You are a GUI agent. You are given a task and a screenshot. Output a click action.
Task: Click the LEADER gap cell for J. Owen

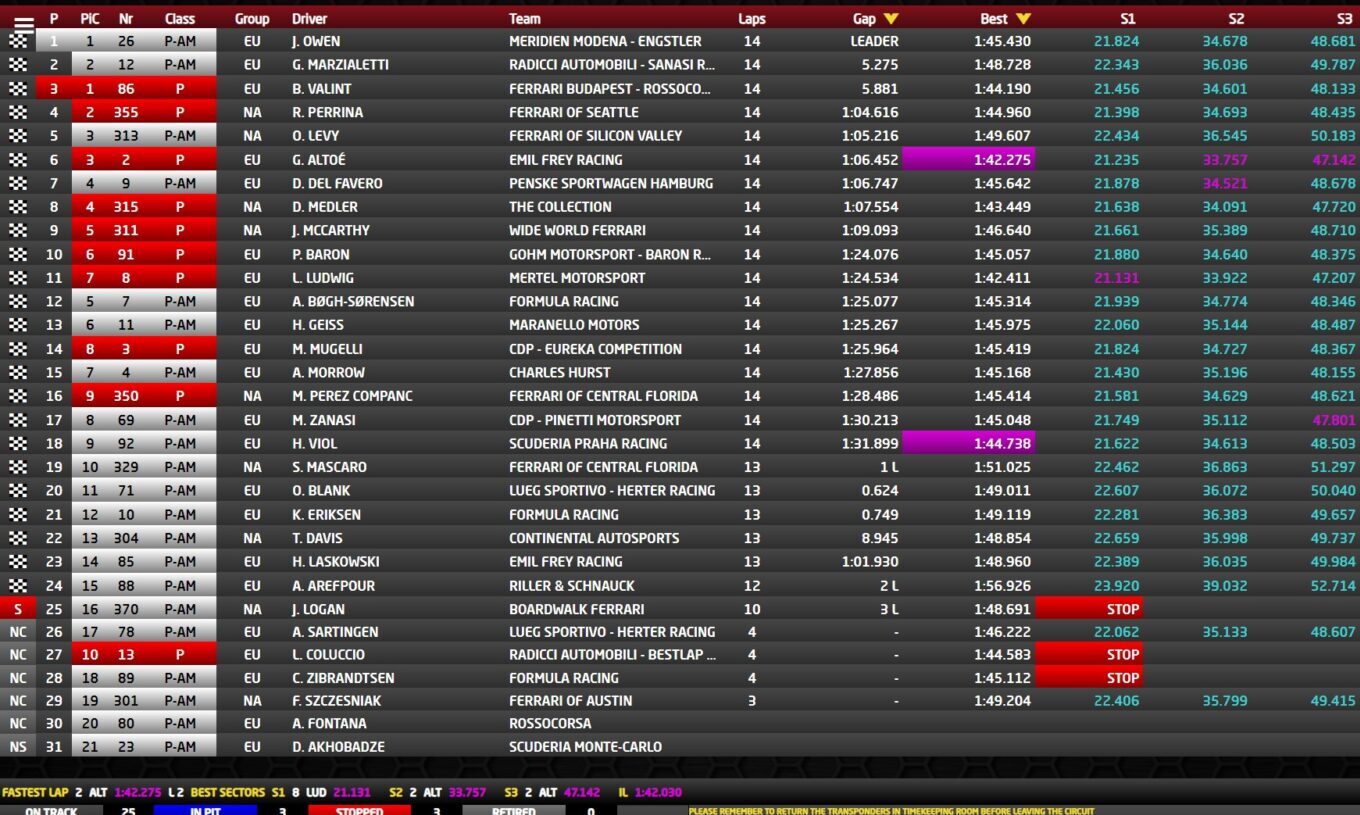874,41
